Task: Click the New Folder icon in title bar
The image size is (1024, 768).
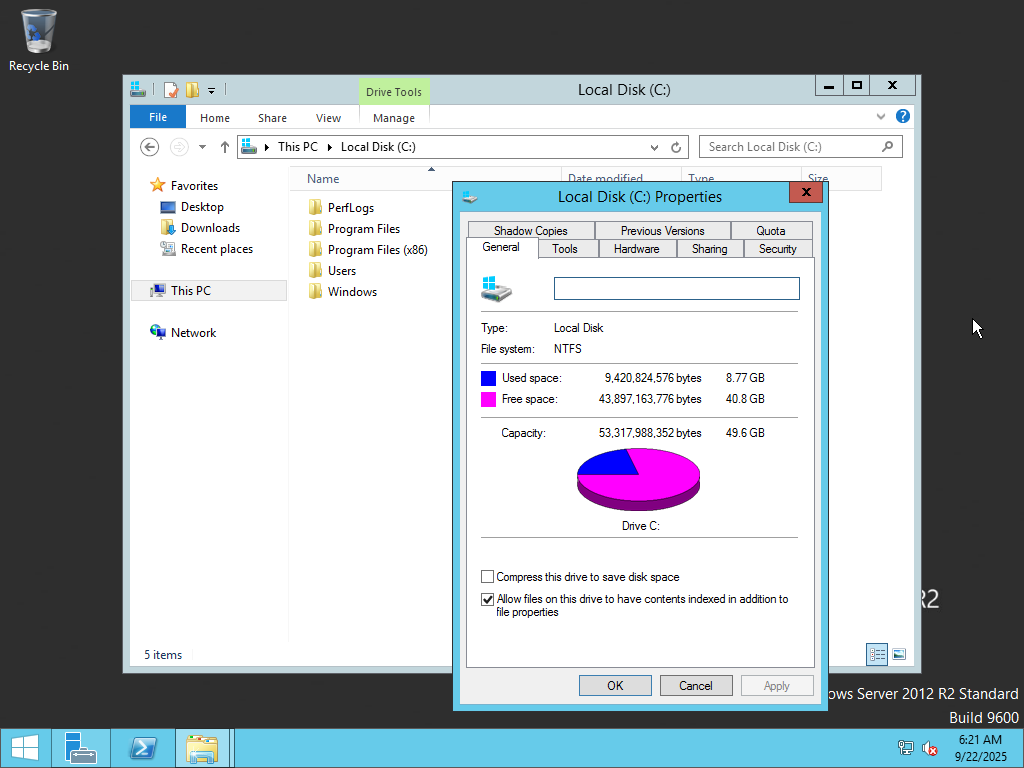Action: coord(192,90)
